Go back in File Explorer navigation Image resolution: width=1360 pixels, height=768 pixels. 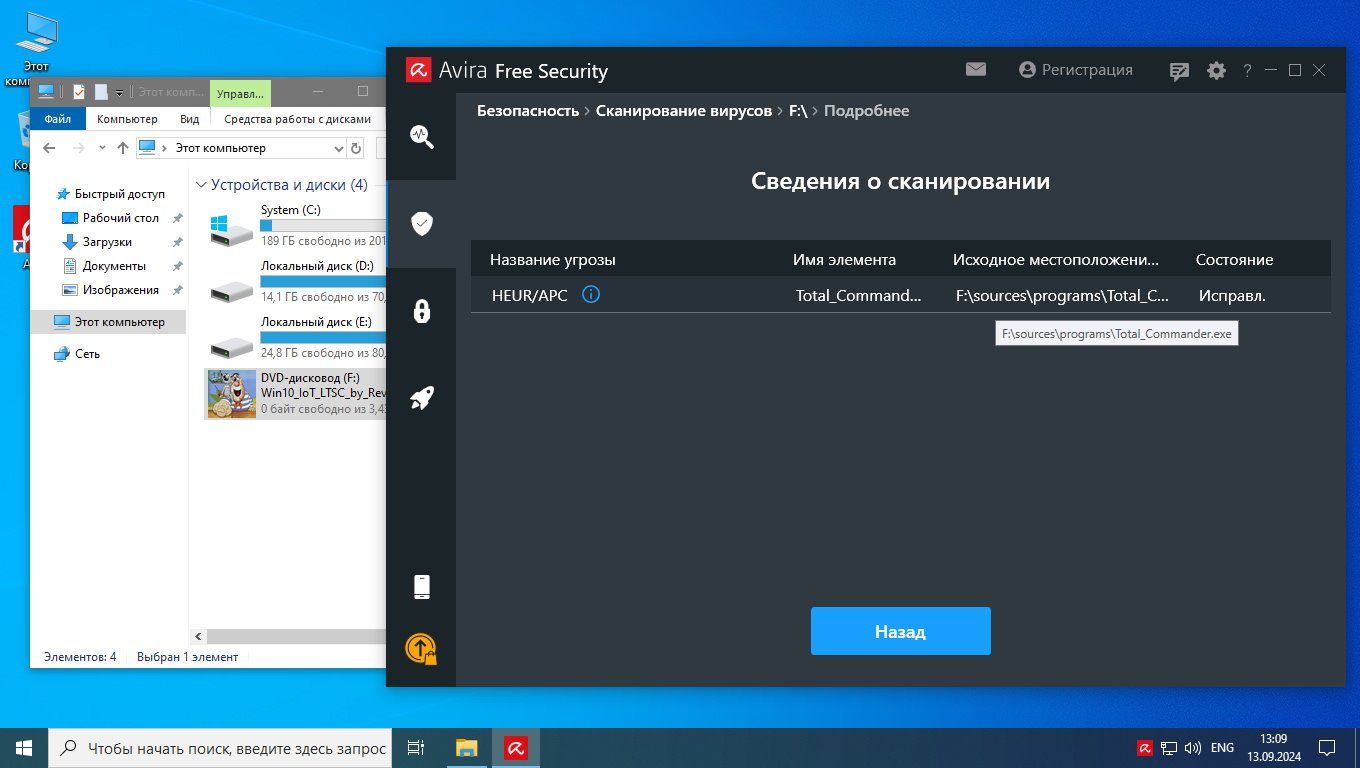point(48,148)
